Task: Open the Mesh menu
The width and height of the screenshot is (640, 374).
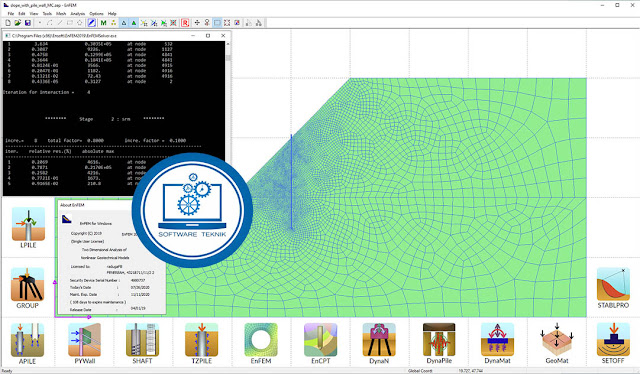Action: 61,13
